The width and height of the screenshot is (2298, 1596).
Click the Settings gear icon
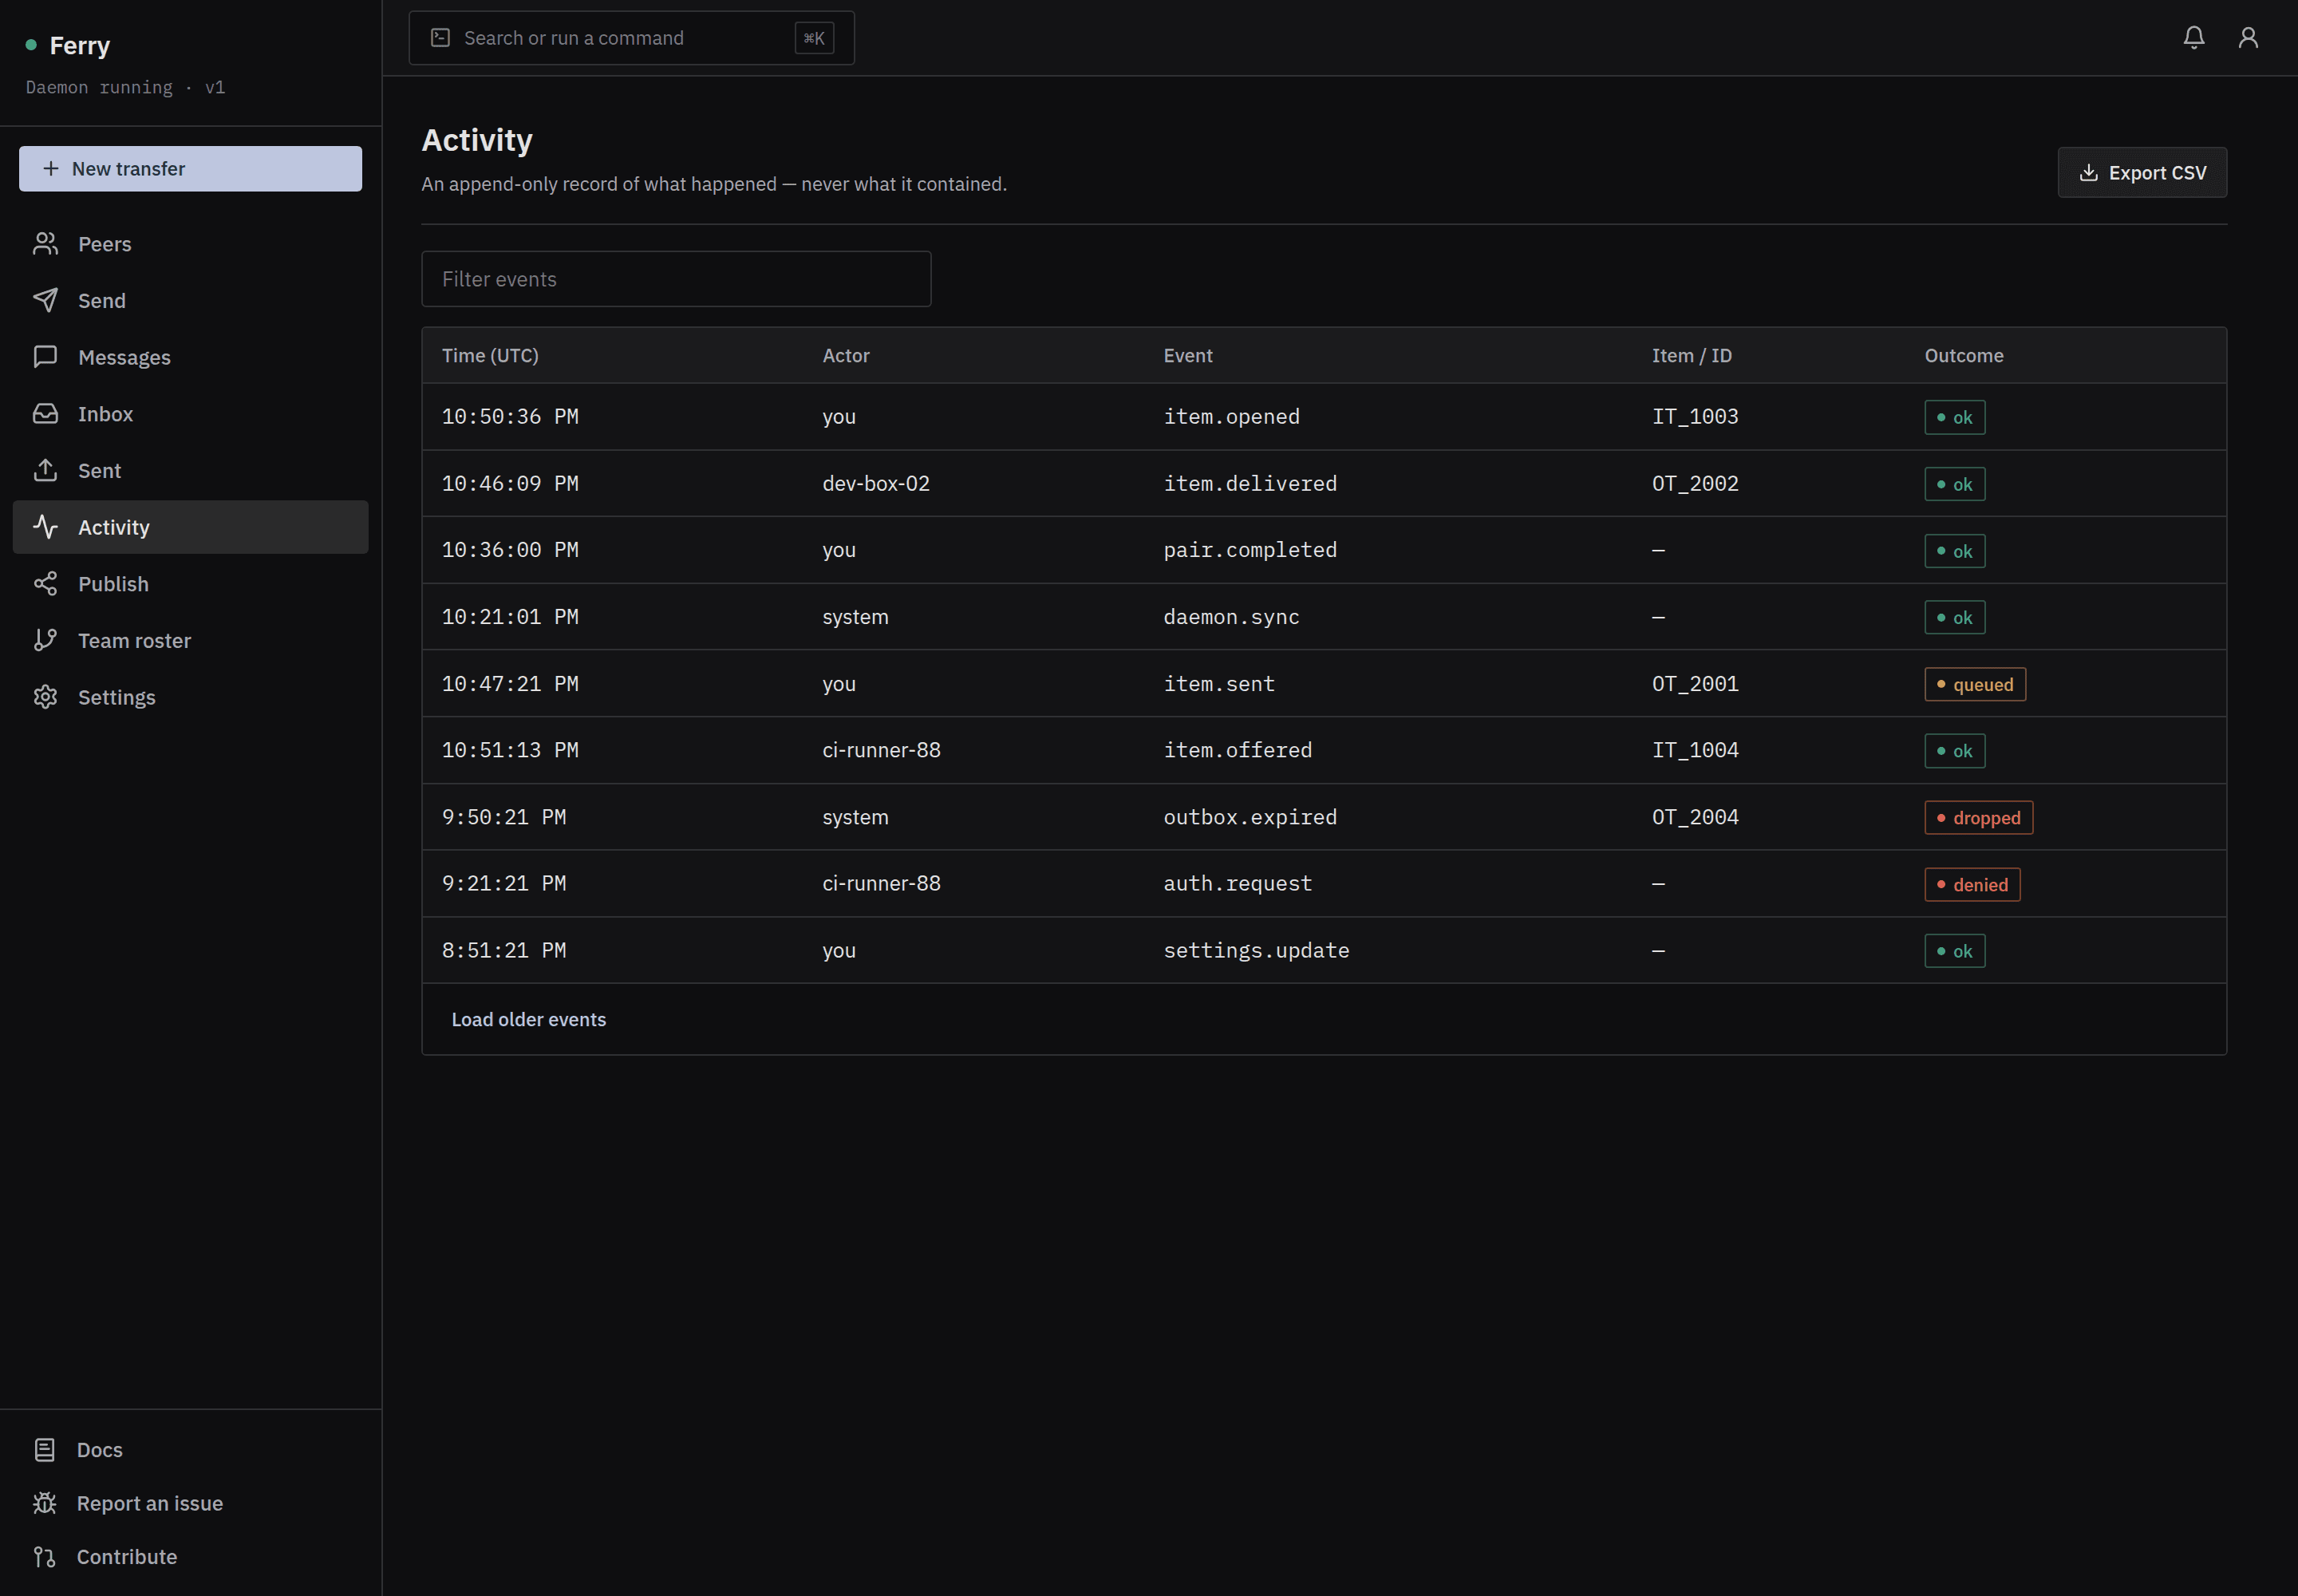(x=45, y=697)
